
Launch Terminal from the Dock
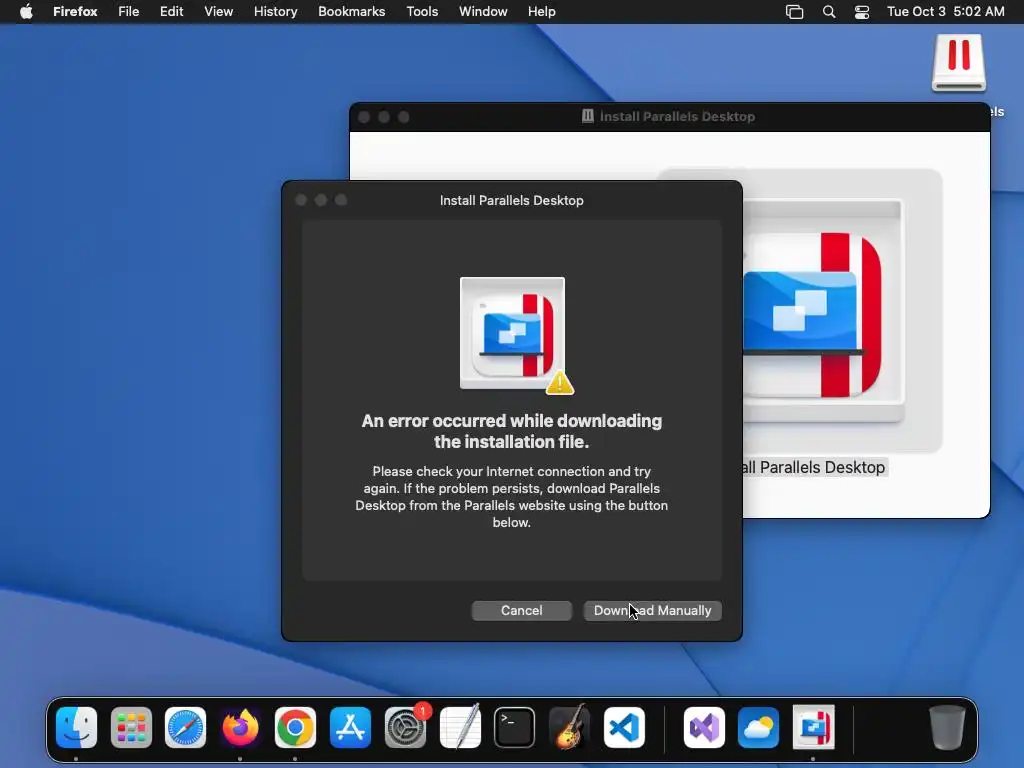(515, 728)
